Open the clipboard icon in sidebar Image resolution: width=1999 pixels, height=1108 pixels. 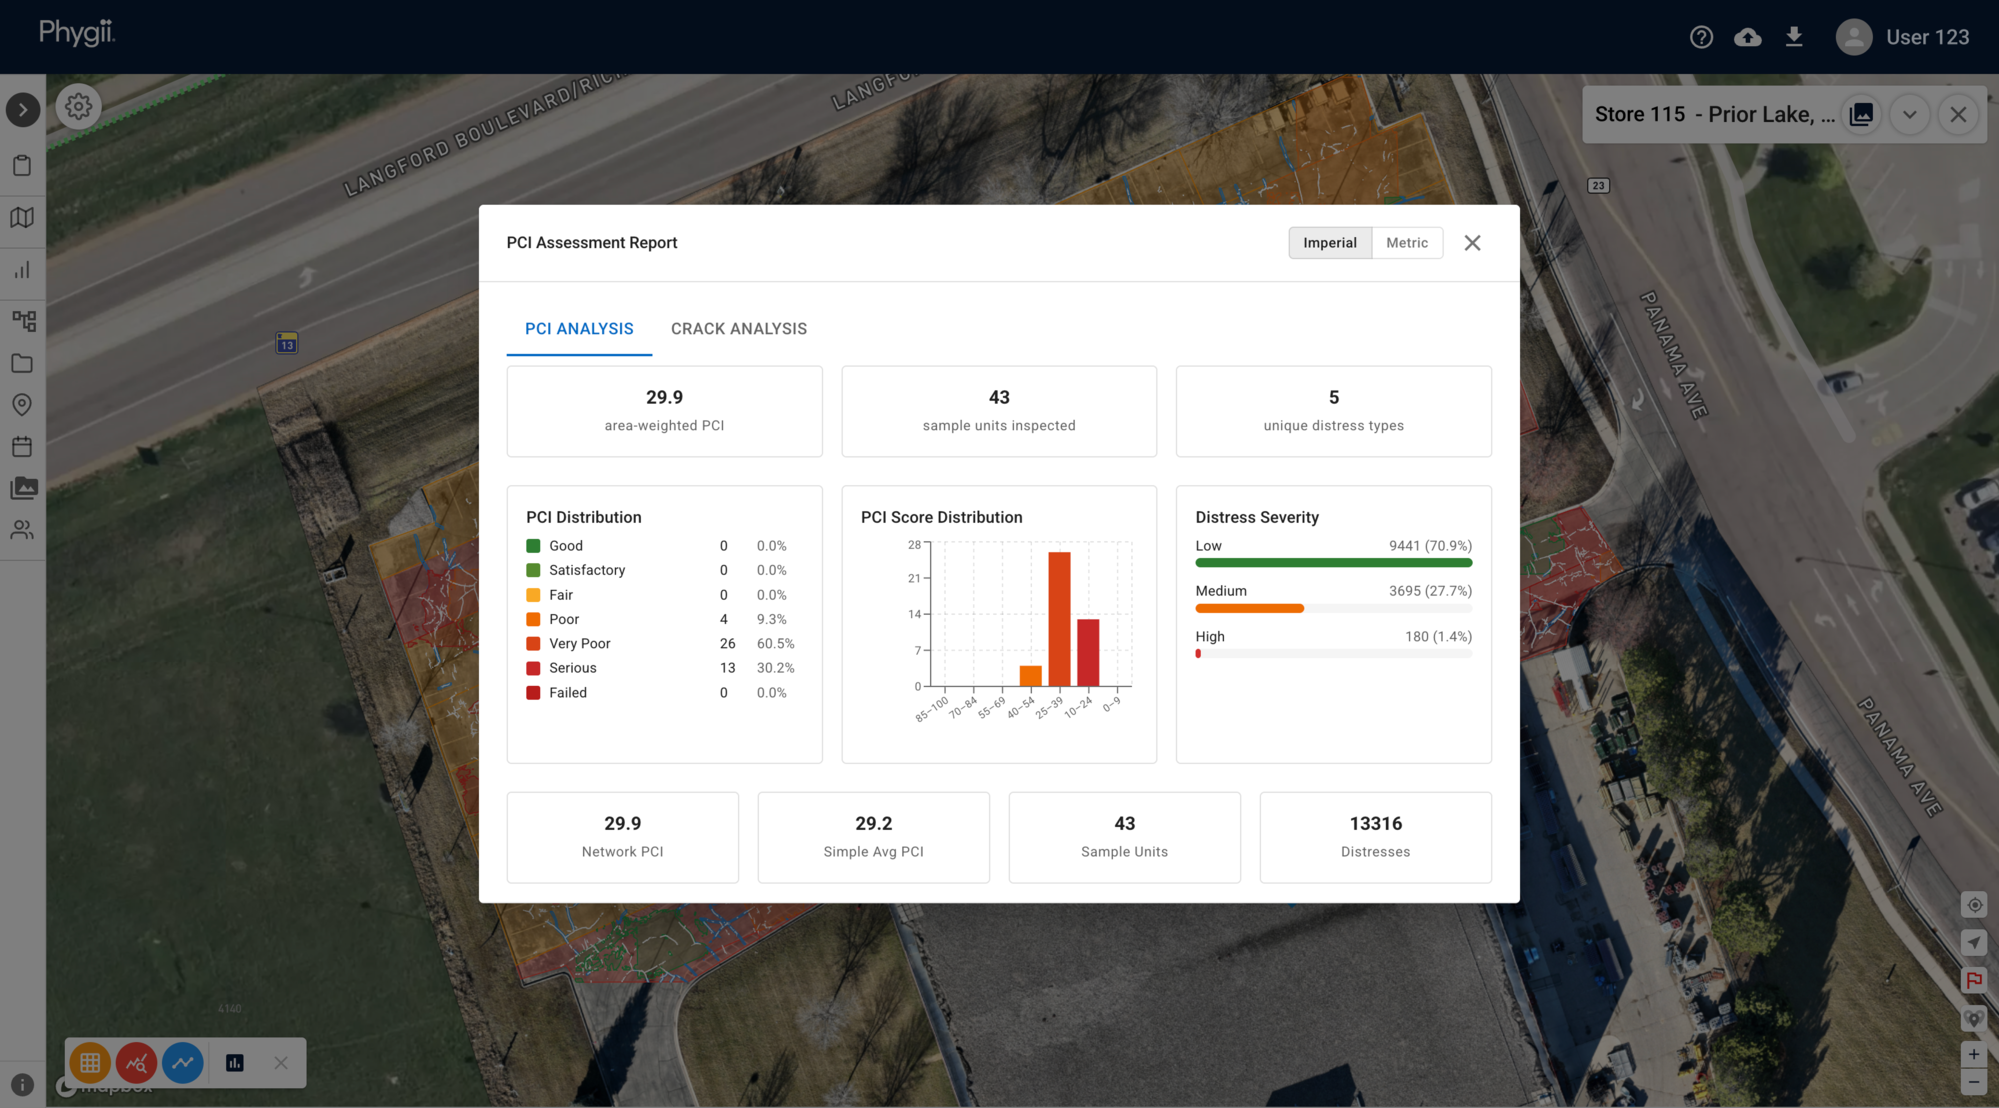point(22,165)
